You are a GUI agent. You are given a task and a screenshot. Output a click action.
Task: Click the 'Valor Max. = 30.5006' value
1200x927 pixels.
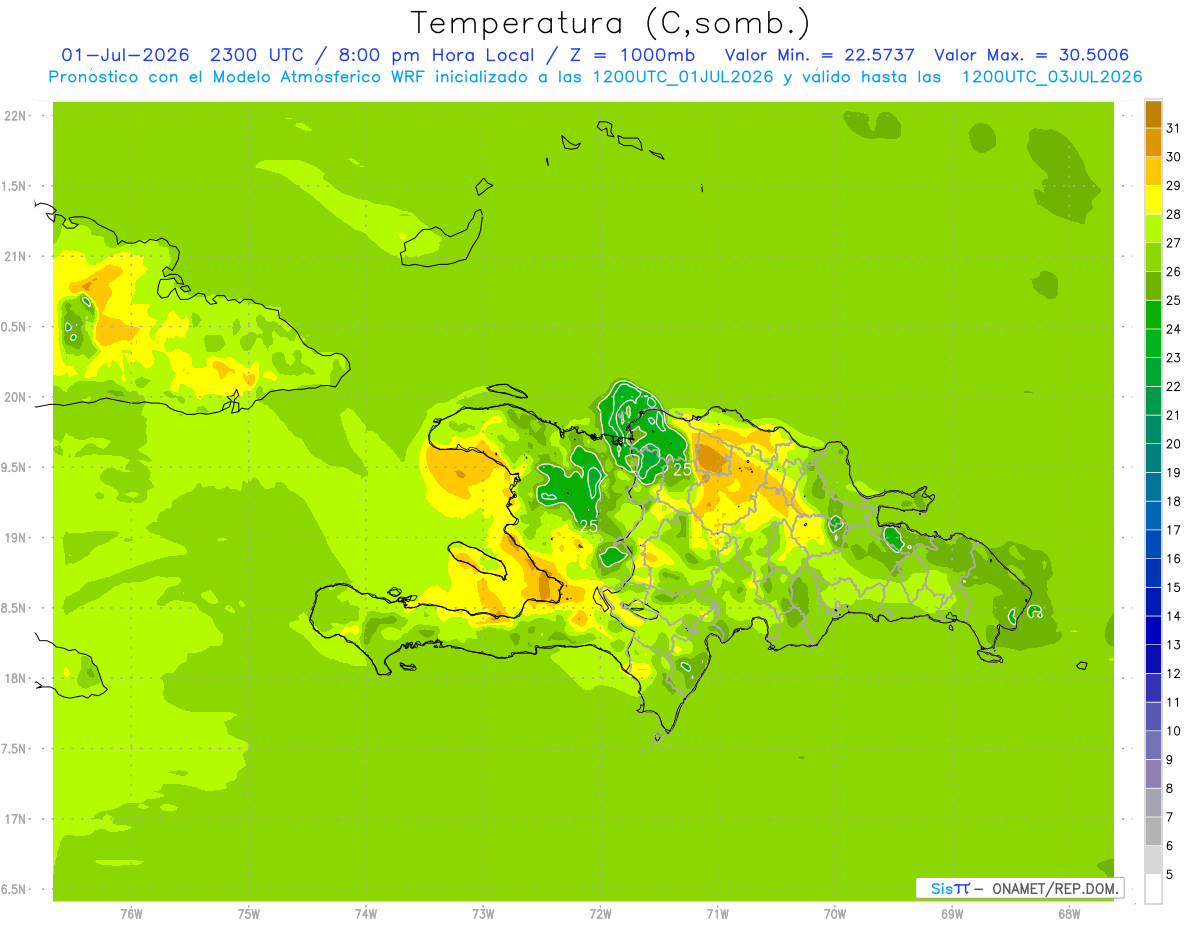(x=1031, y=55)
